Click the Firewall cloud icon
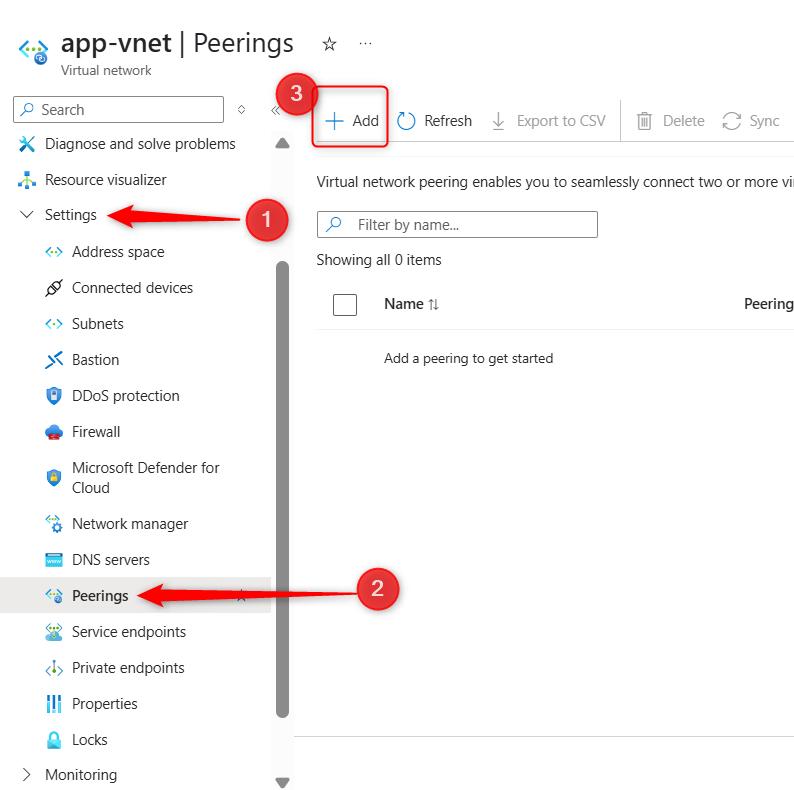The height and width of the screenshot is (790, 794). pos(54,432)
